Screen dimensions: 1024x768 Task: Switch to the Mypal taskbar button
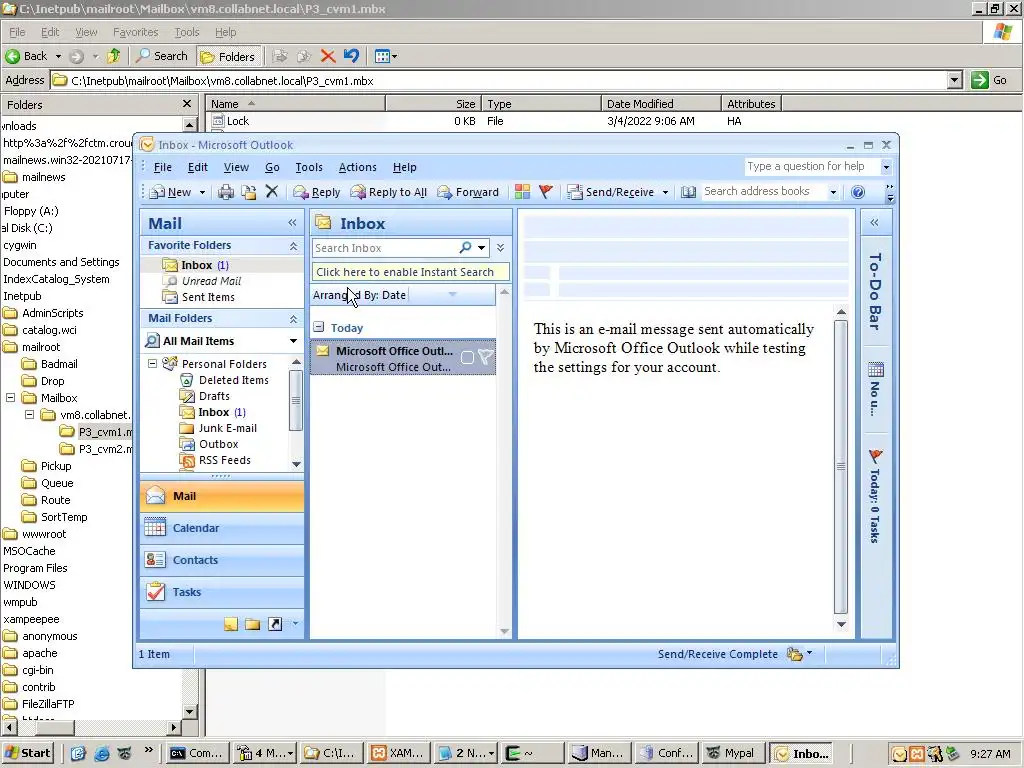731,753
